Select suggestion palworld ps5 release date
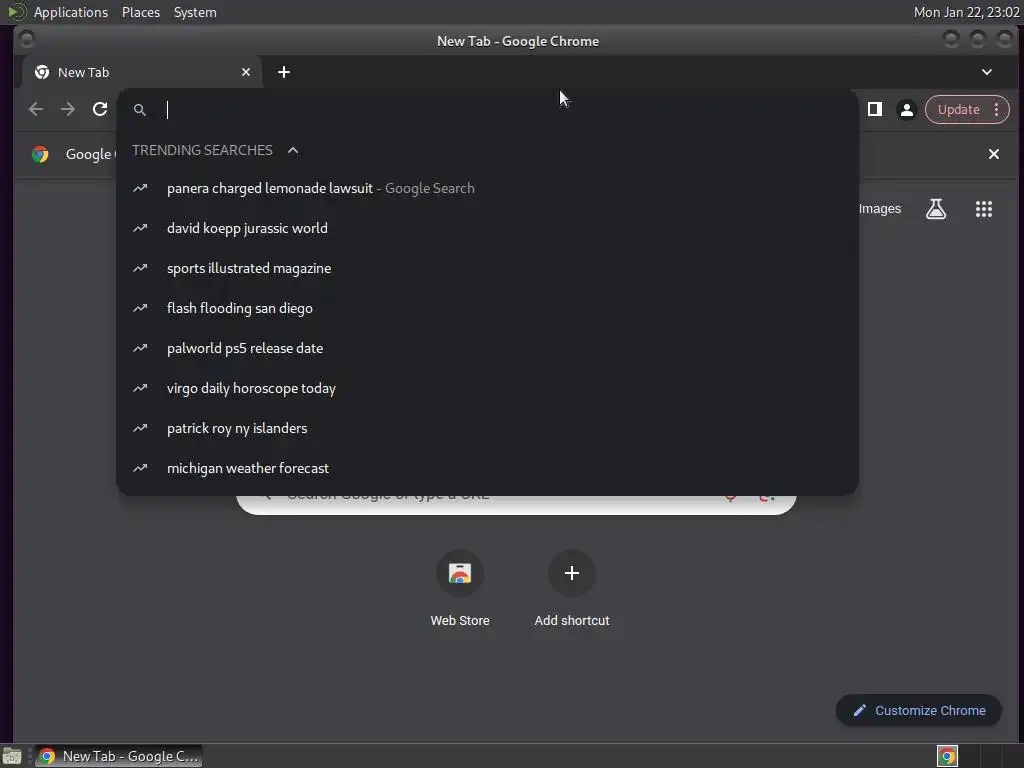The height and width of the screenshot is (768, 1024). [x=487, y=348]
